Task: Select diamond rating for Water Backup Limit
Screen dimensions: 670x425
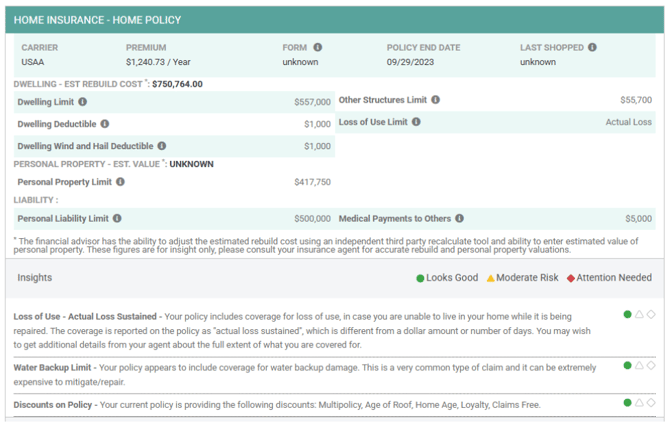Action: pos(651,366)
